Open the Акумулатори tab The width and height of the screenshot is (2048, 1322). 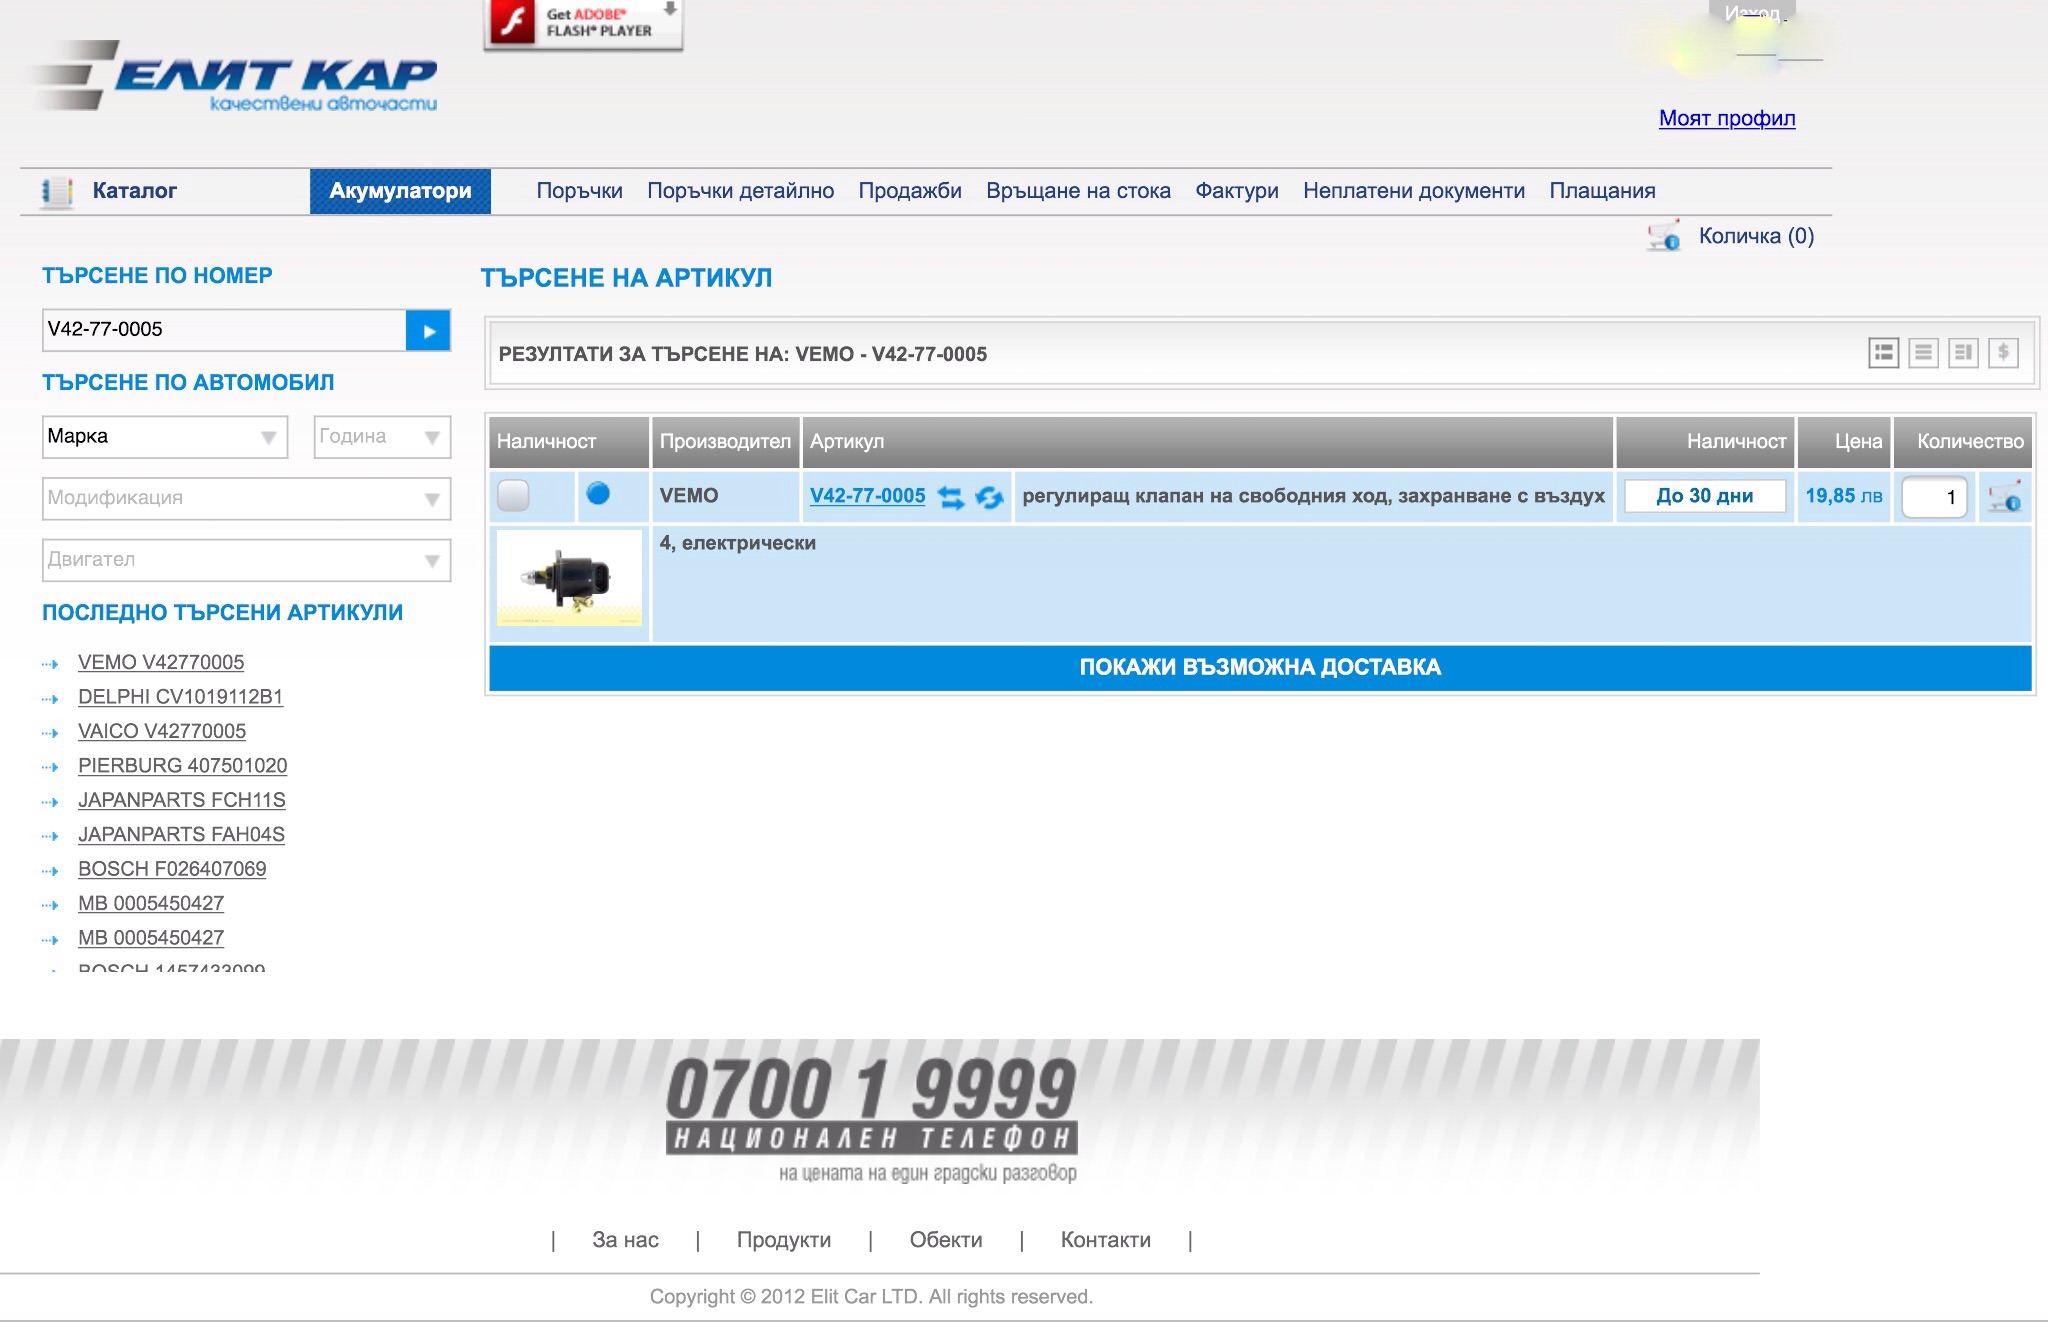[400, 191]
